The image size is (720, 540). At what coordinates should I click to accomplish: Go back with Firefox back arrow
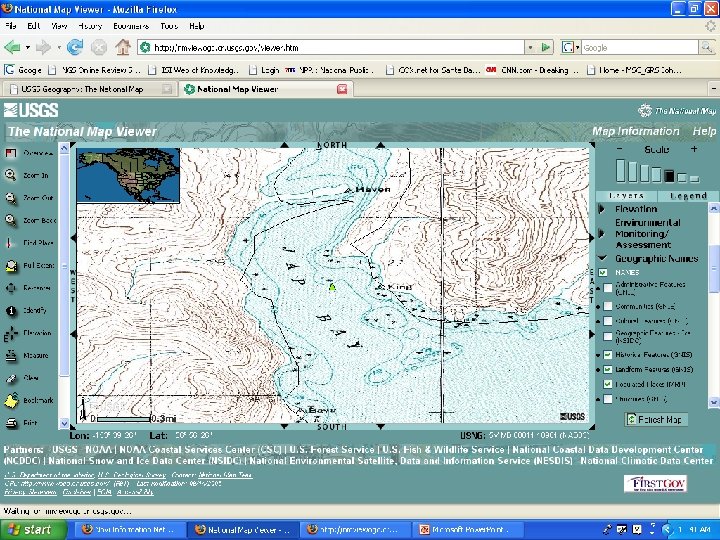point(12,47)
